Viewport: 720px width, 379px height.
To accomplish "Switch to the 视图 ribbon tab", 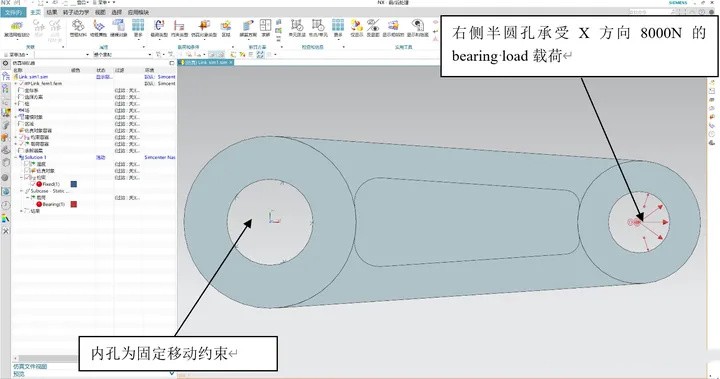I will point(100,12).
